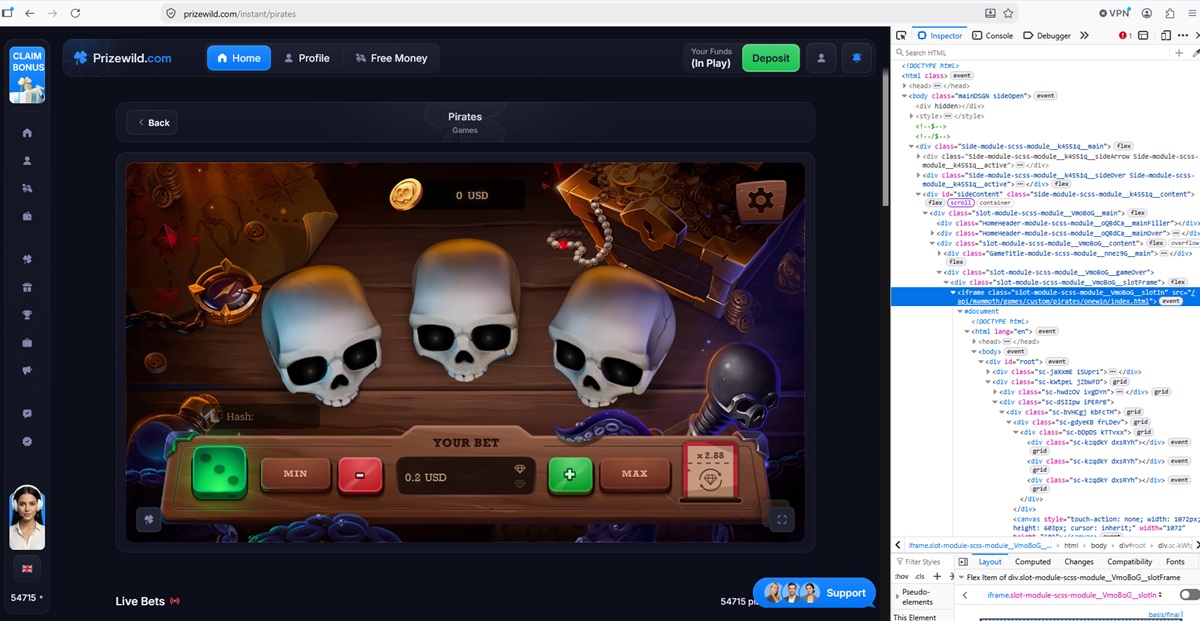Open the notifications bell icon
The height and width of the screenshot is (621, 1200).
coord(856,58)
